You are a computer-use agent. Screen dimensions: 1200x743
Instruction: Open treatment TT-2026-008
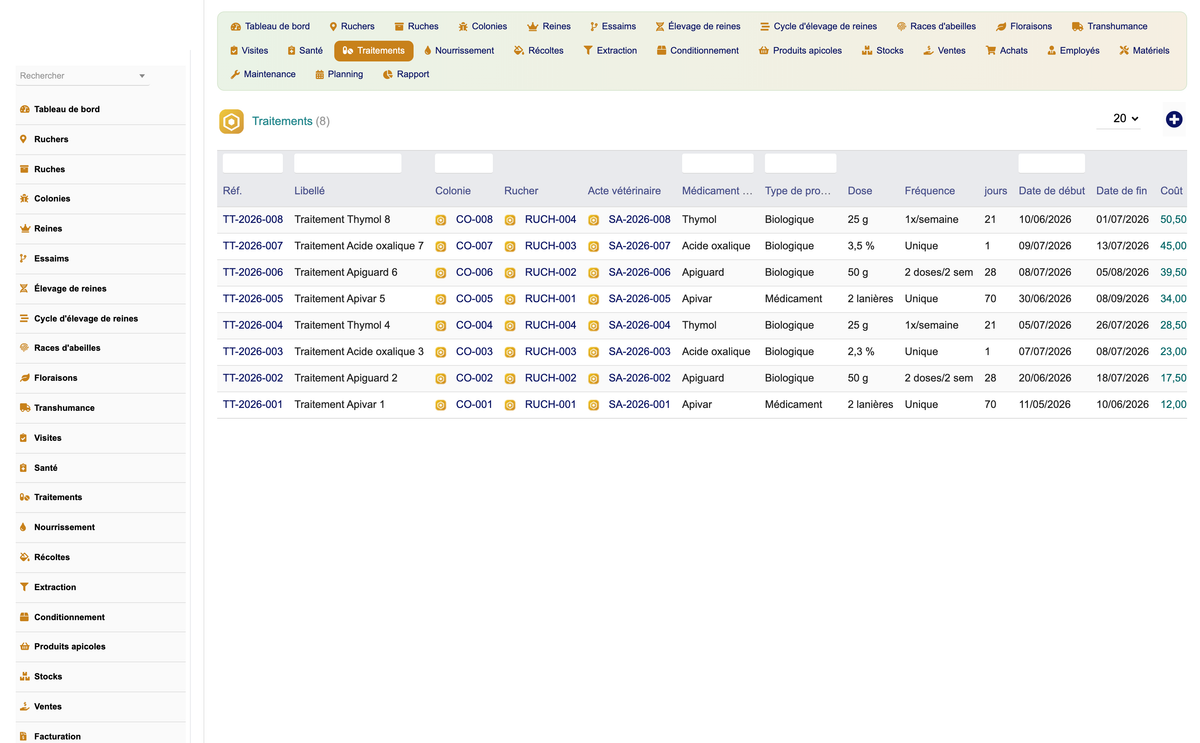pos(253,219)
